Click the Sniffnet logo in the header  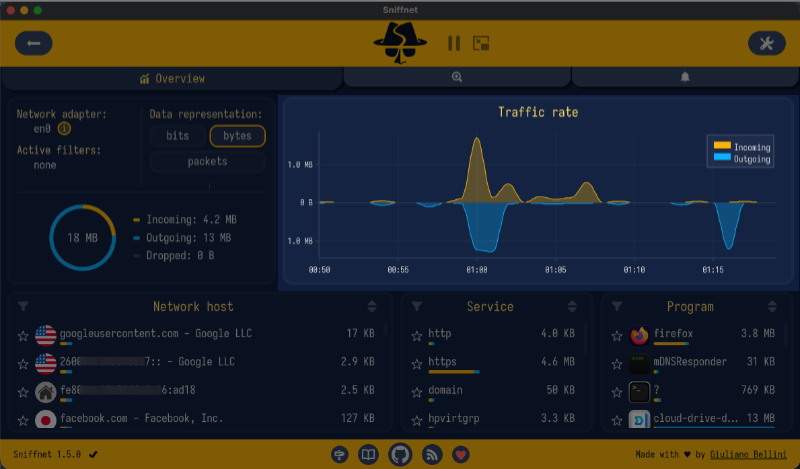400,43
